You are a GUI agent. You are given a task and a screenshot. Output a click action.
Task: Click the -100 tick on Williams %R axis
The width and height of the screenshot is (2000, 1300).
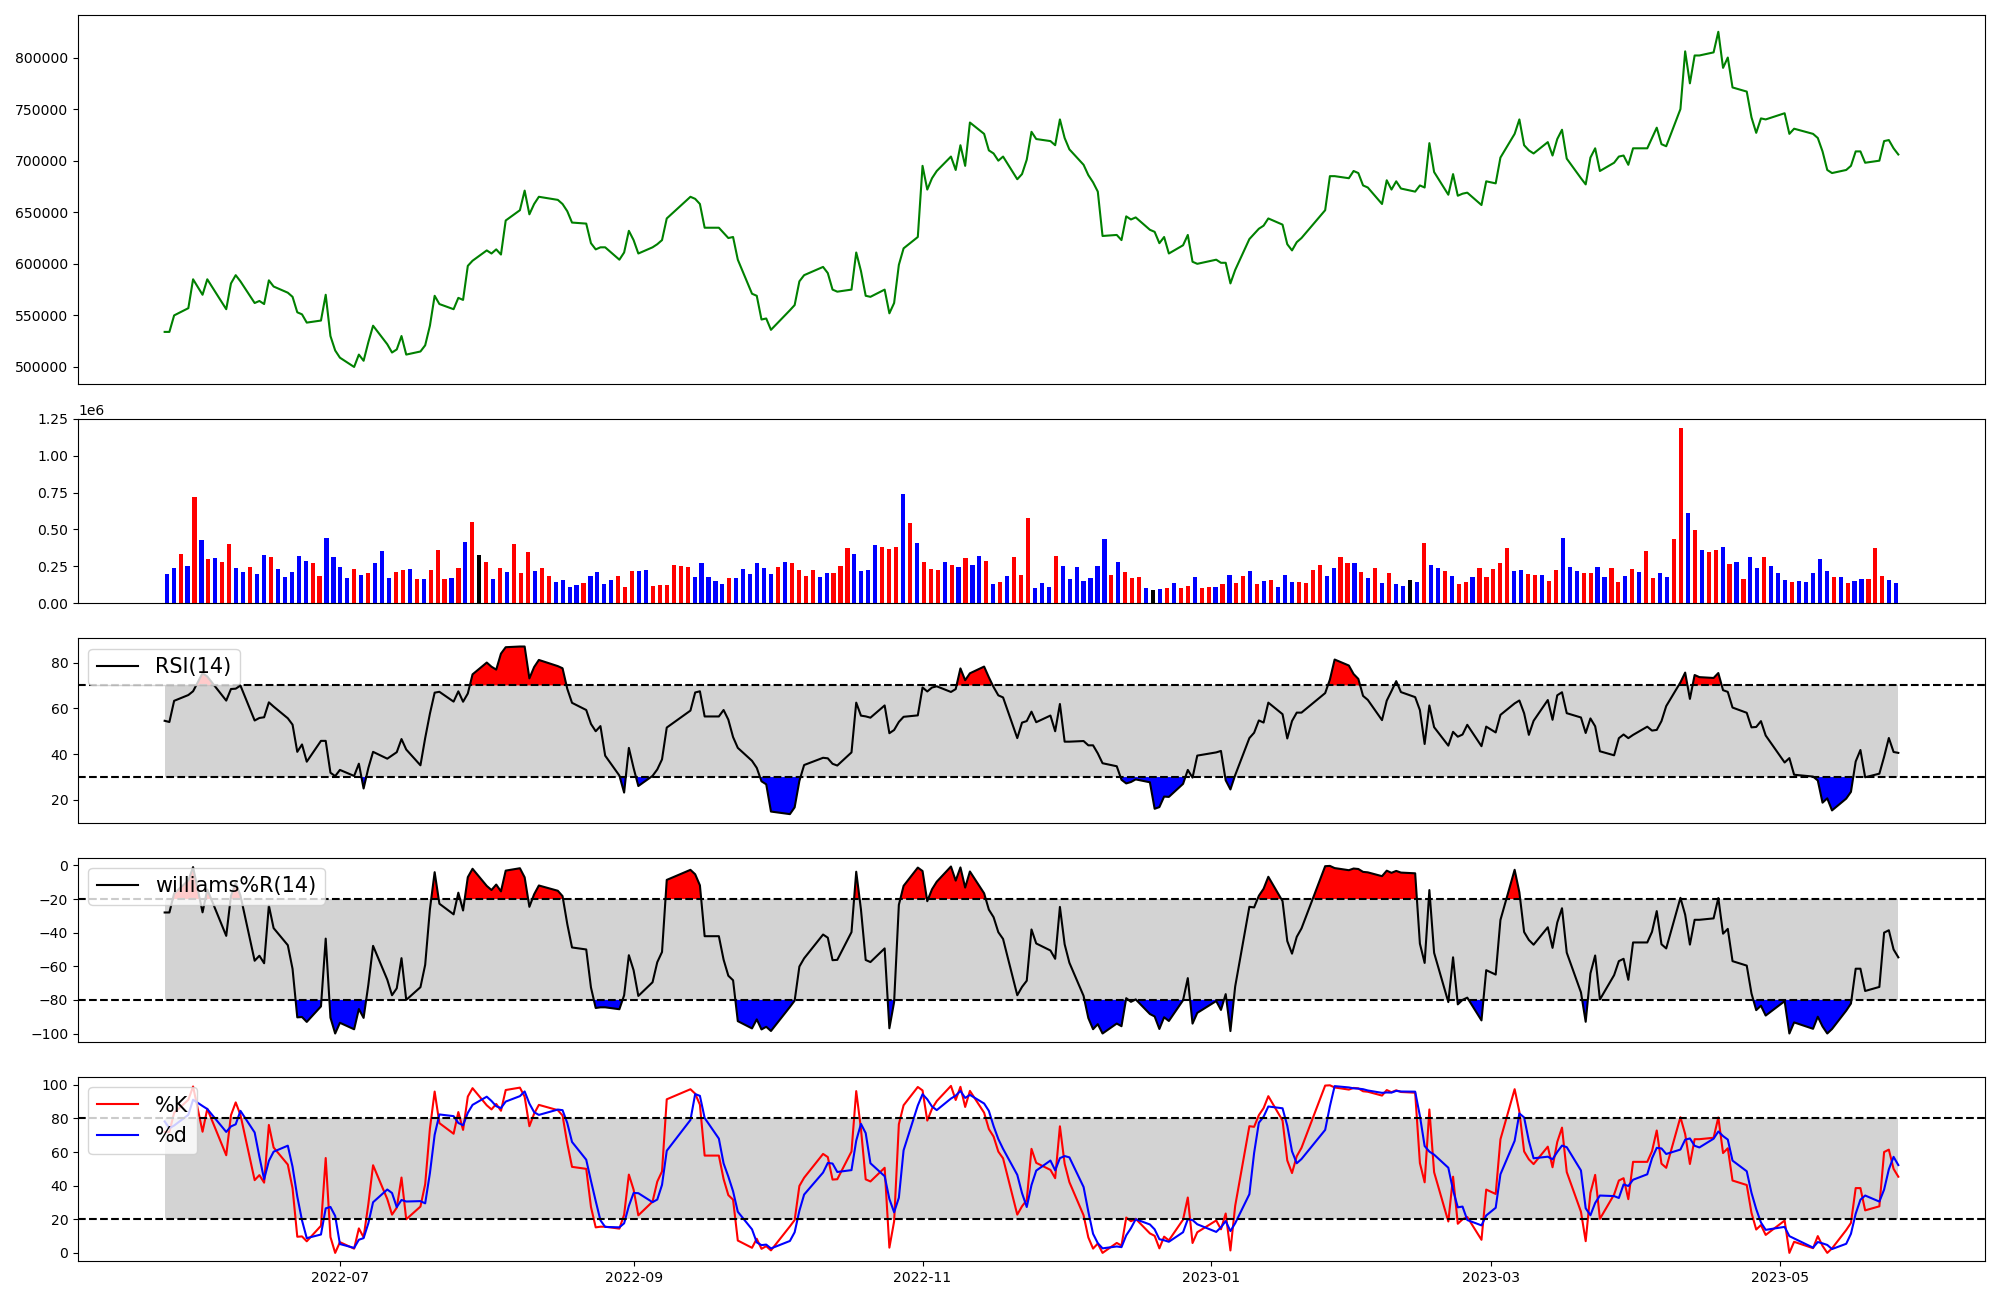(49, 1034)
